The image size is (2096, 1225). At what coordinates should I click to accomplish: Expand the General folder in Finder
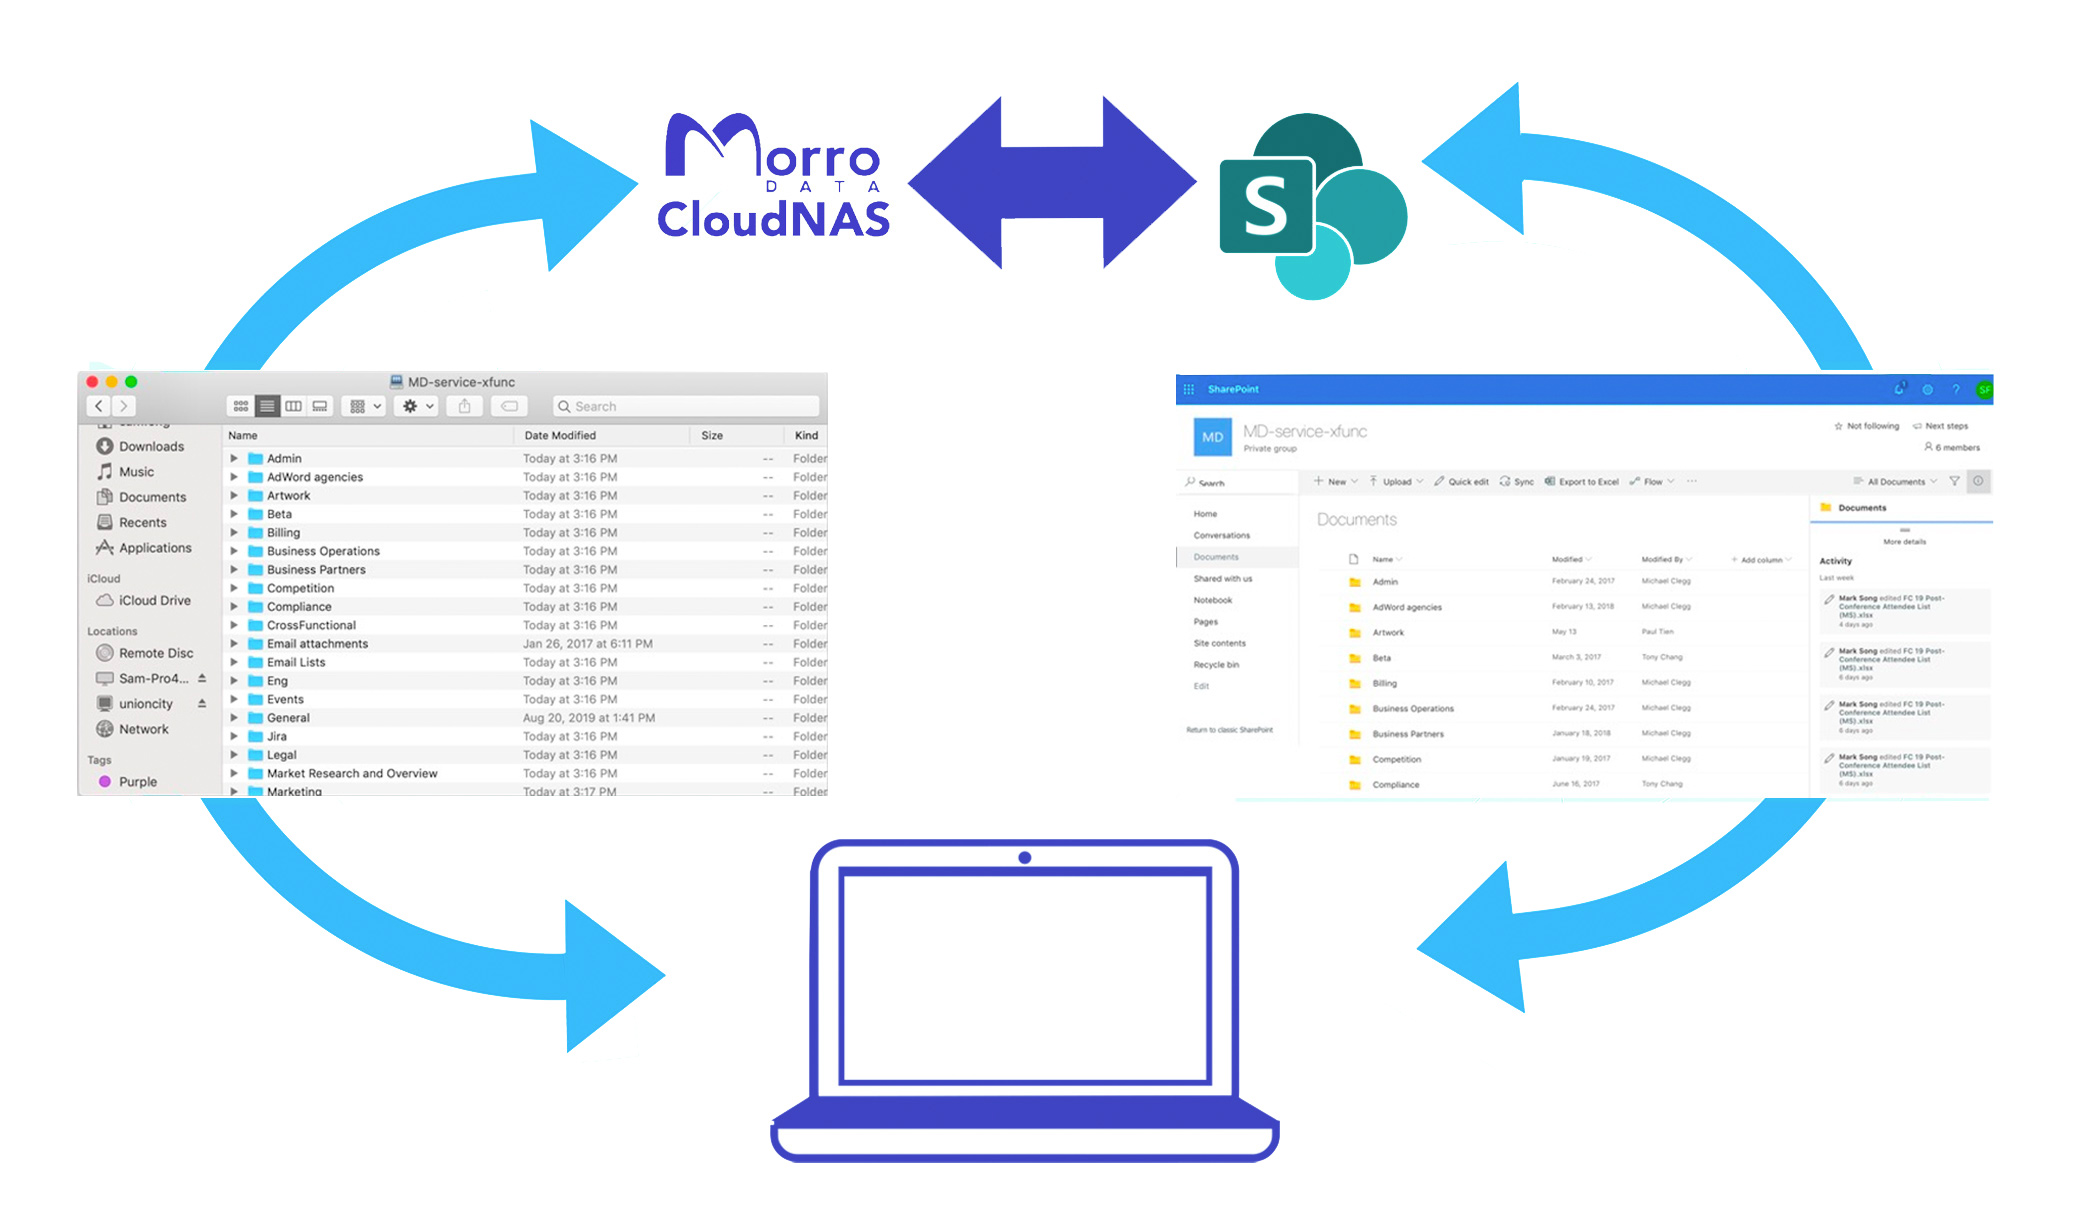coord(234,717)
